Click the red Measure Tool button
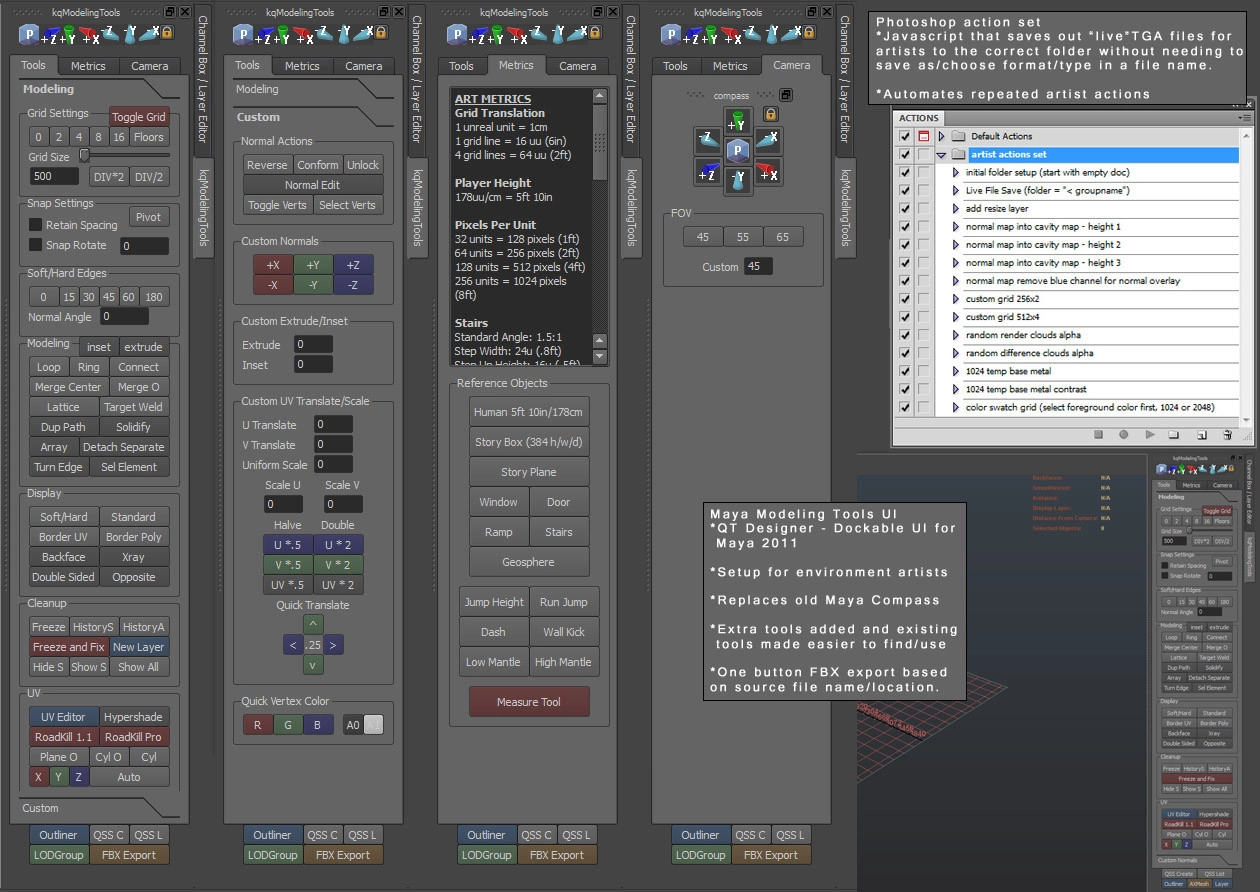The image size is (1260, 892). [x=529, y=702]
